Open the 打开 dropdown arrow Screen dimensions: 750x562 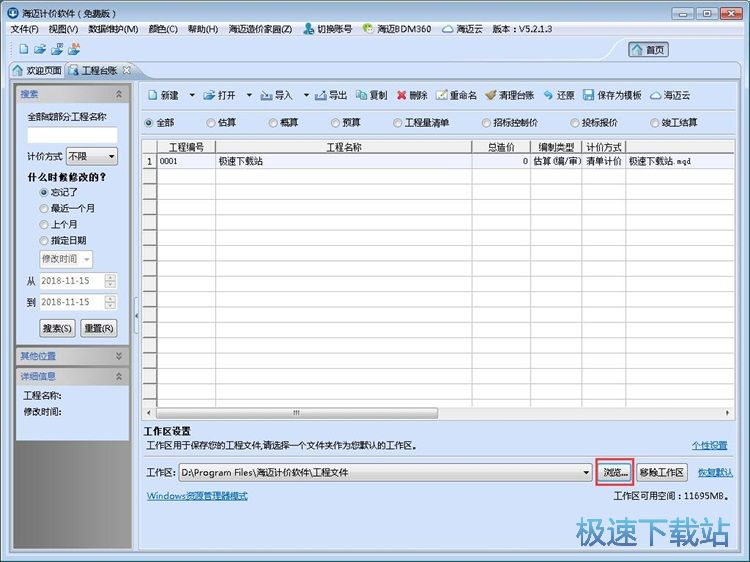point(249,95)
